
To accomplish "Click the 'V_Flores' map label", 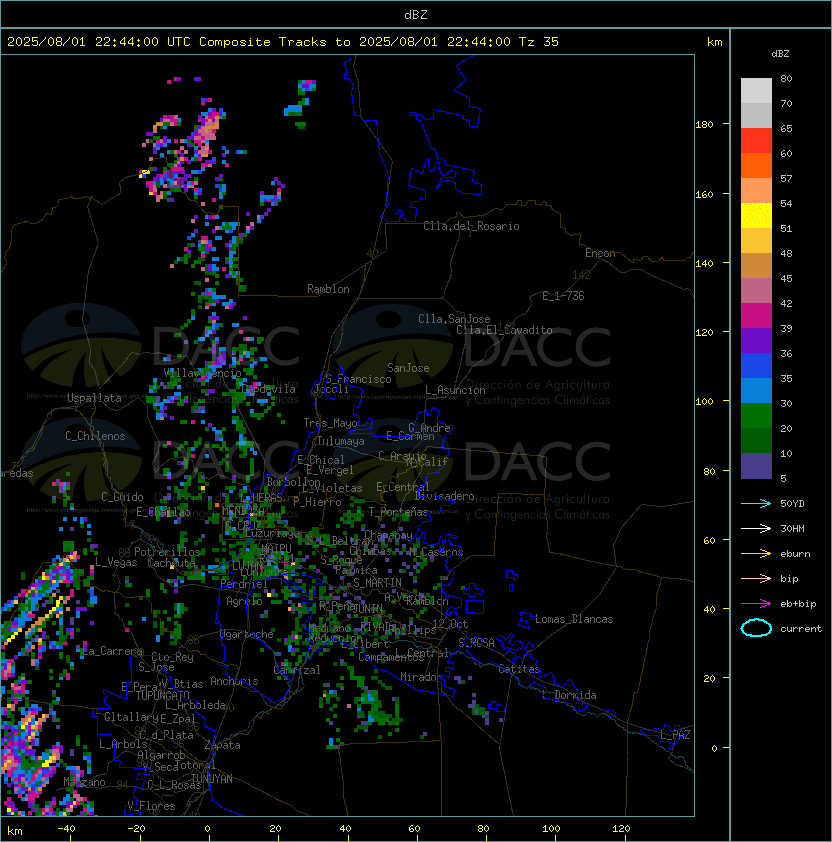I will tap(151, 807).
